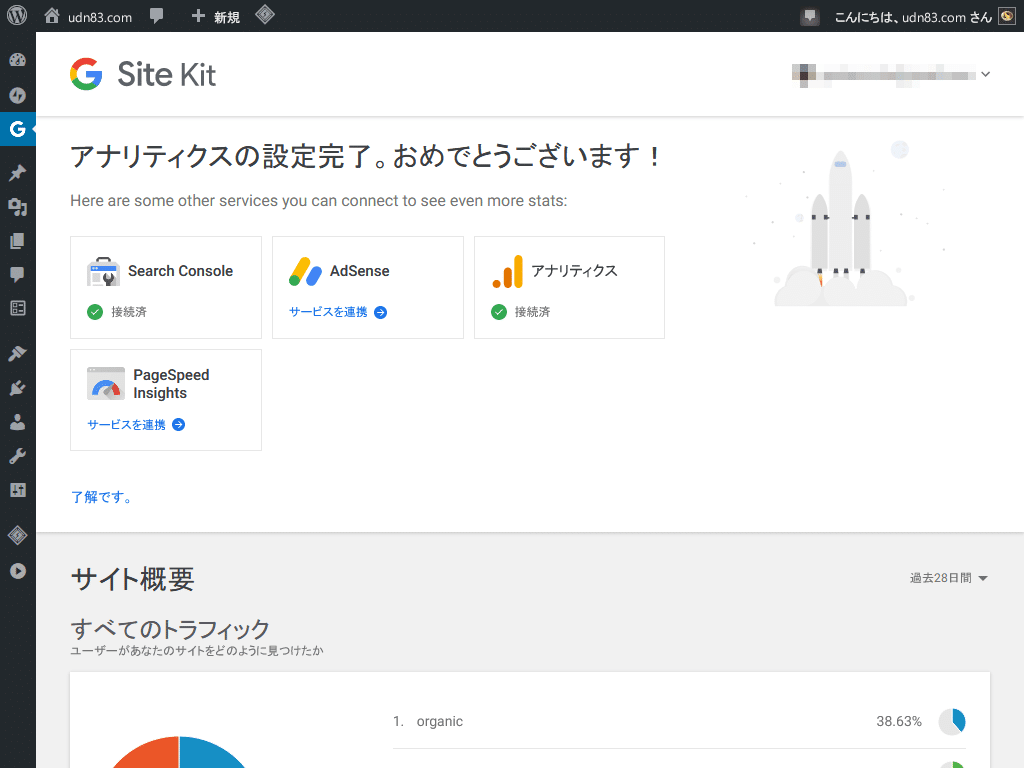The width and height of the screenshot is (1024, 768).
Task: Click Search Console 接続済 checkmark
Action: 95,312
